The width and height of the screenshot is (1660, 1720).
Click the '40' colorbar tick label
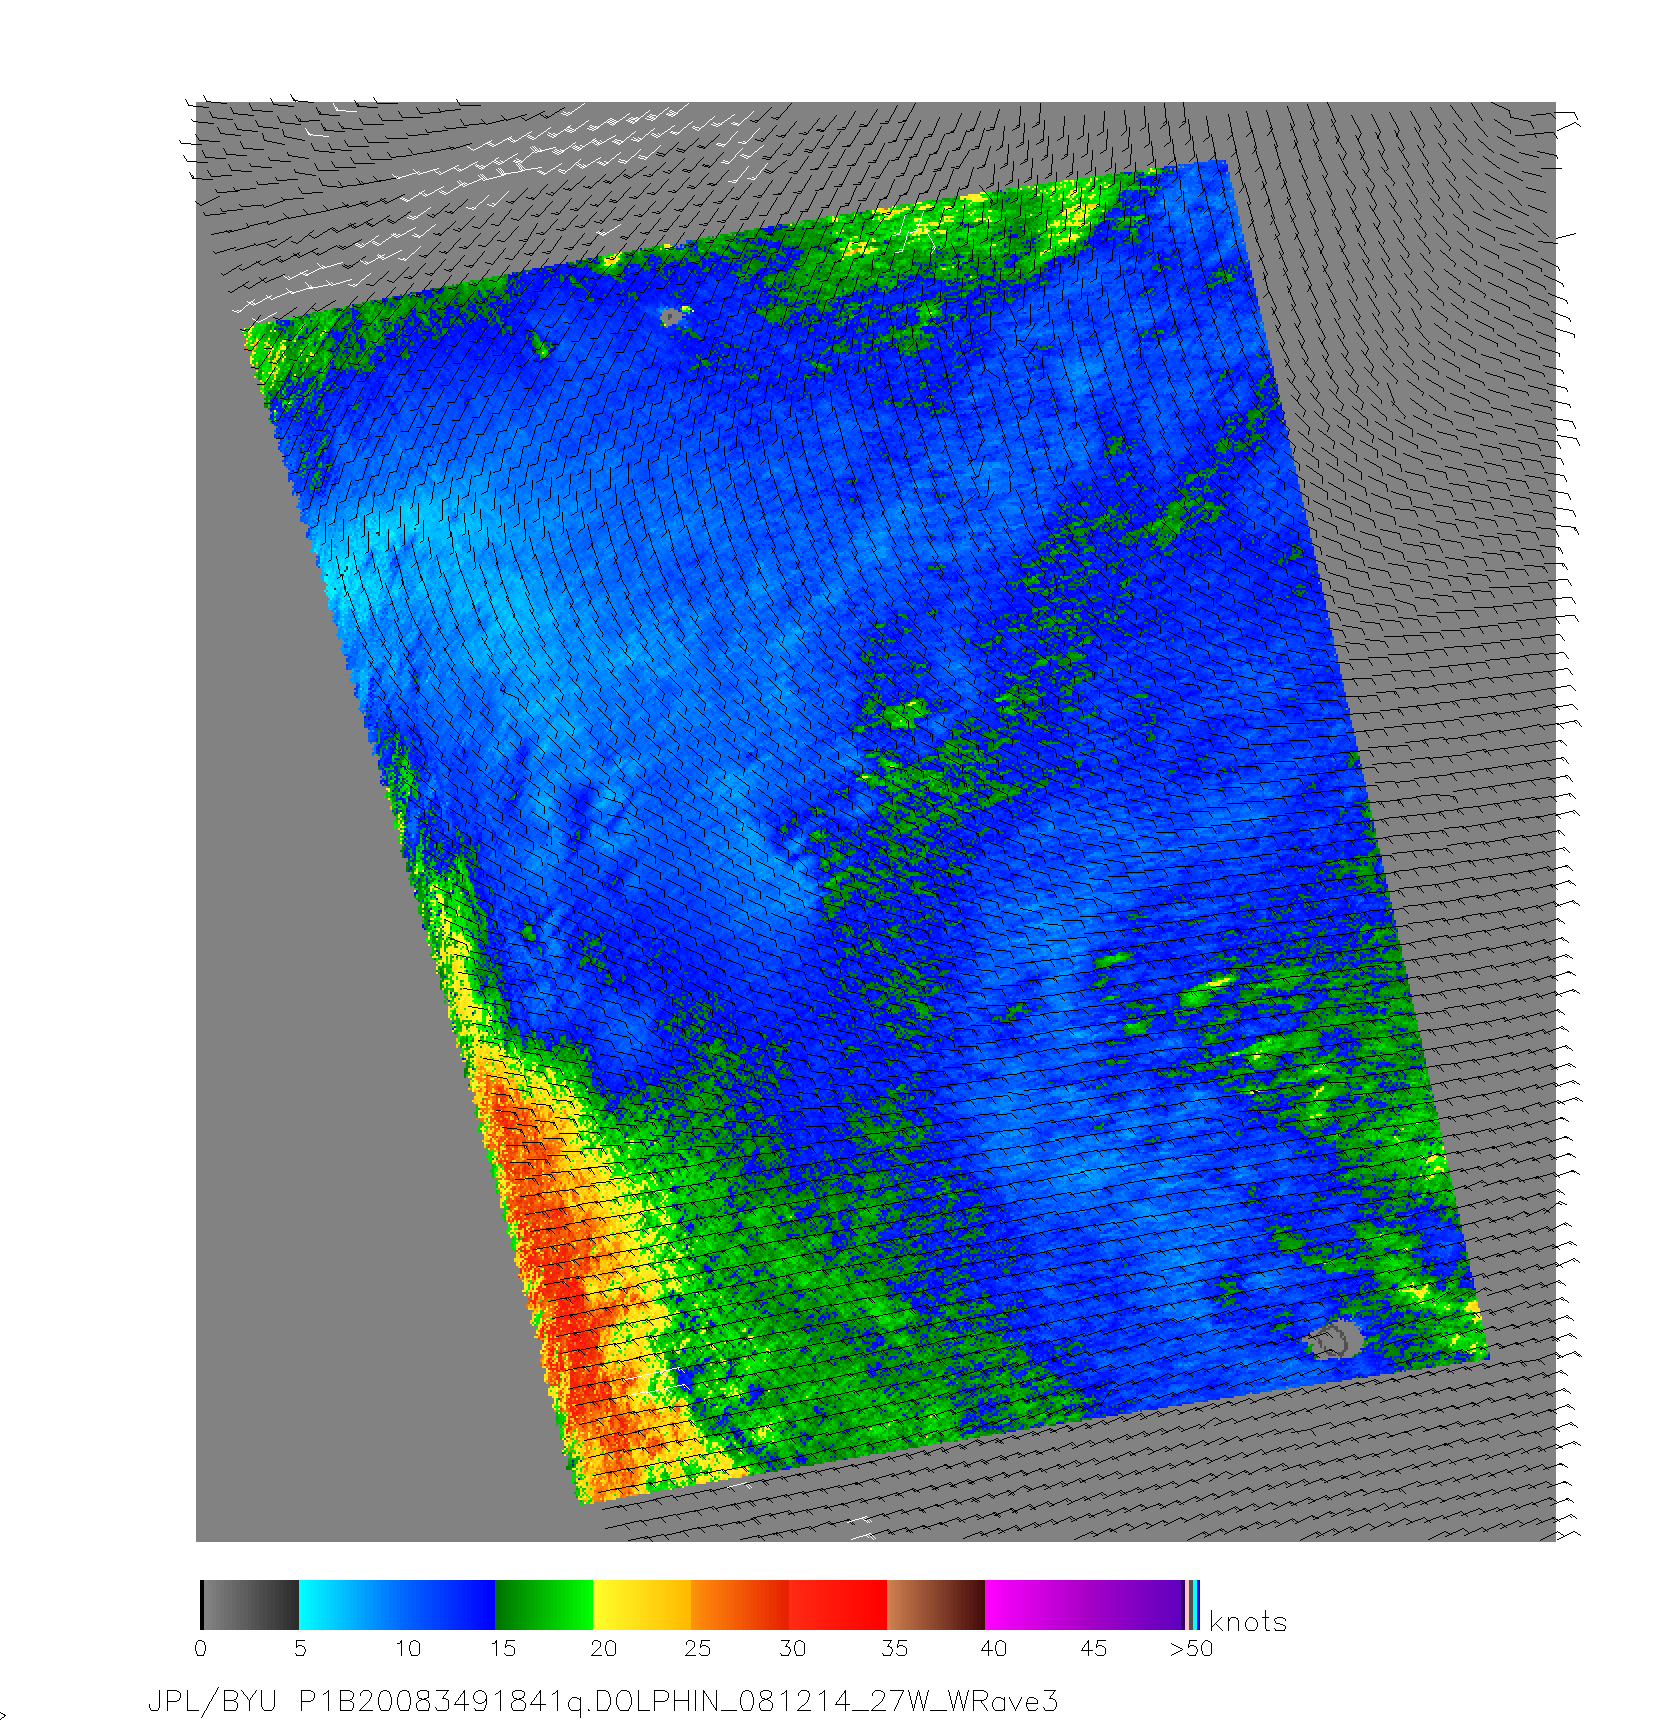(993, 1648)
